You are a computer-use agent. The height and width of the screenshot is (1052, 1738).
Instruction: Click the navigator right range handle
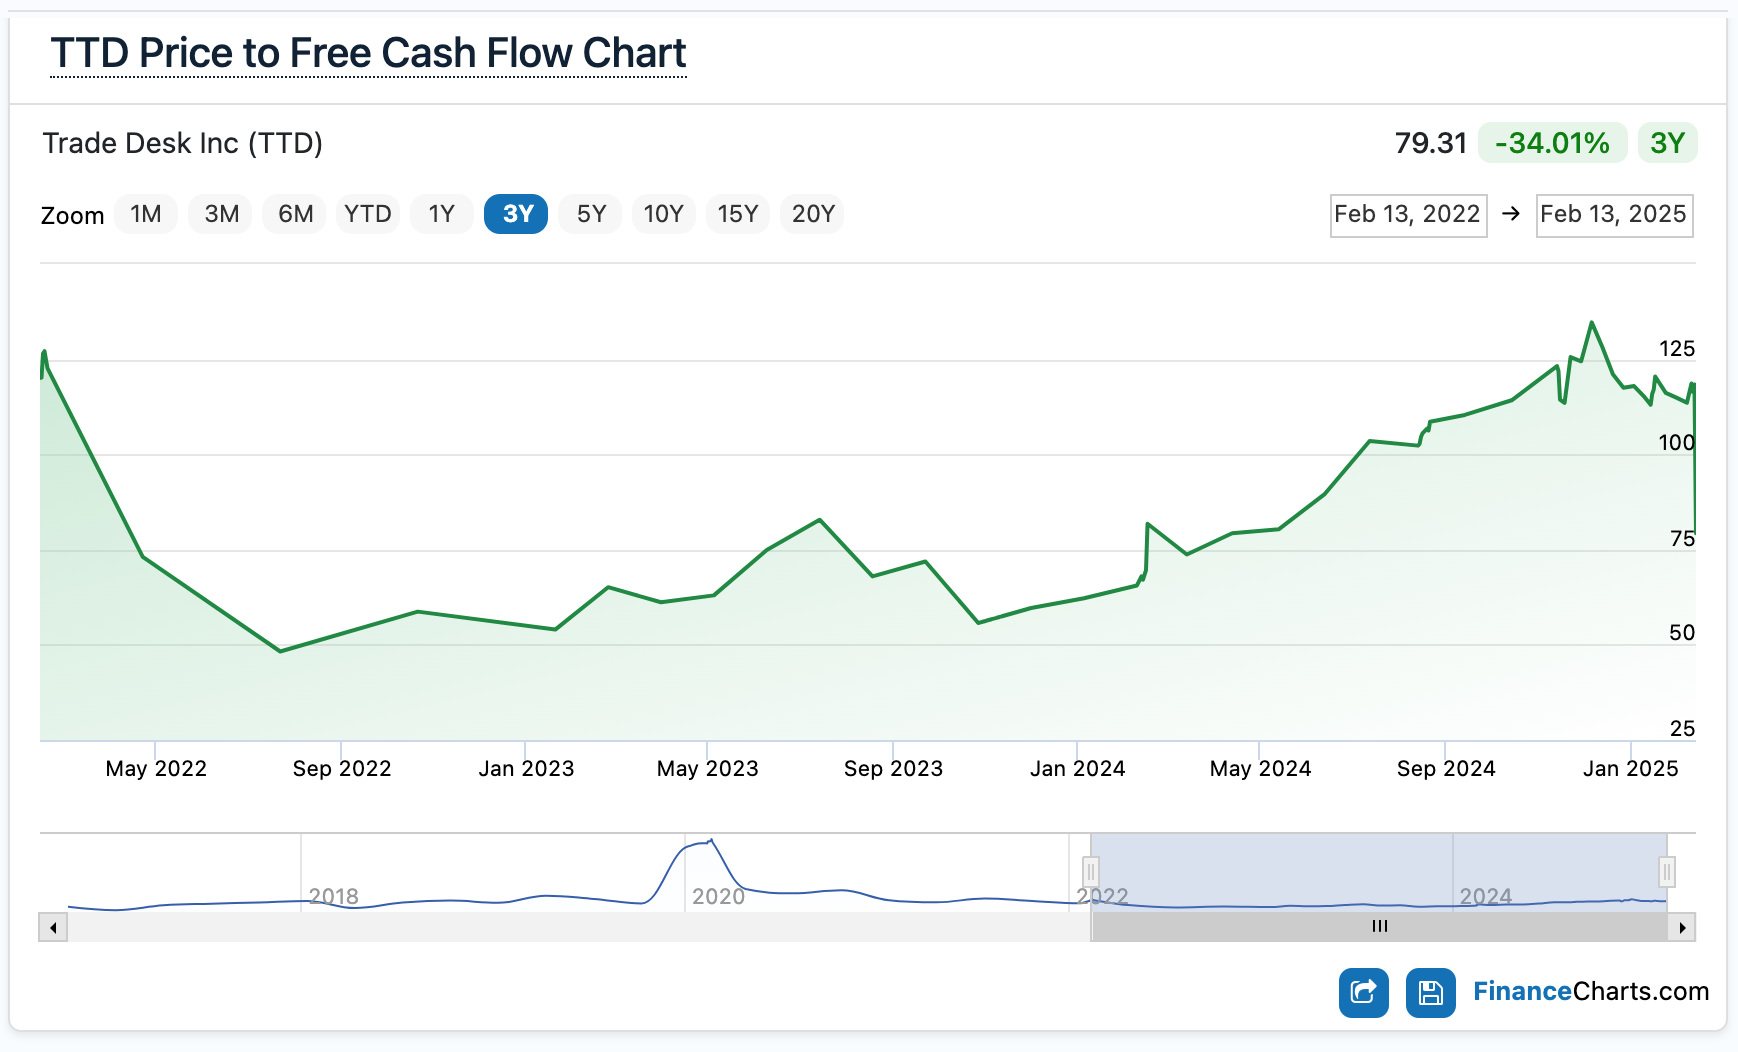pyautogui.click(x=1666, y=872)
